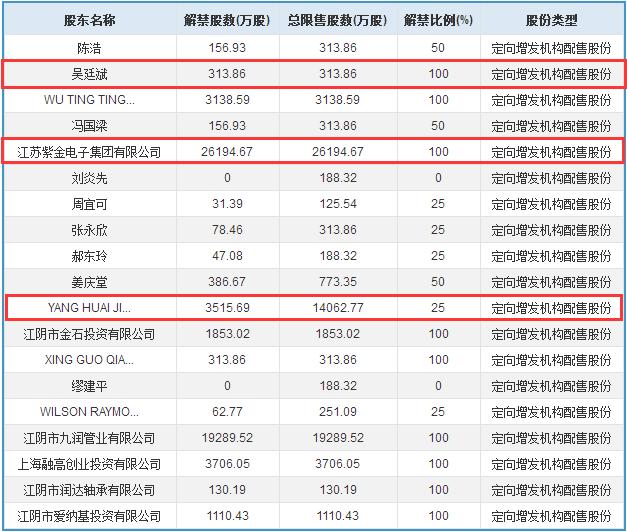This screenshot has width=627, height=532.
Task: Click unlock ratio 50 in 陈浩 row
Action: point(438,48)
